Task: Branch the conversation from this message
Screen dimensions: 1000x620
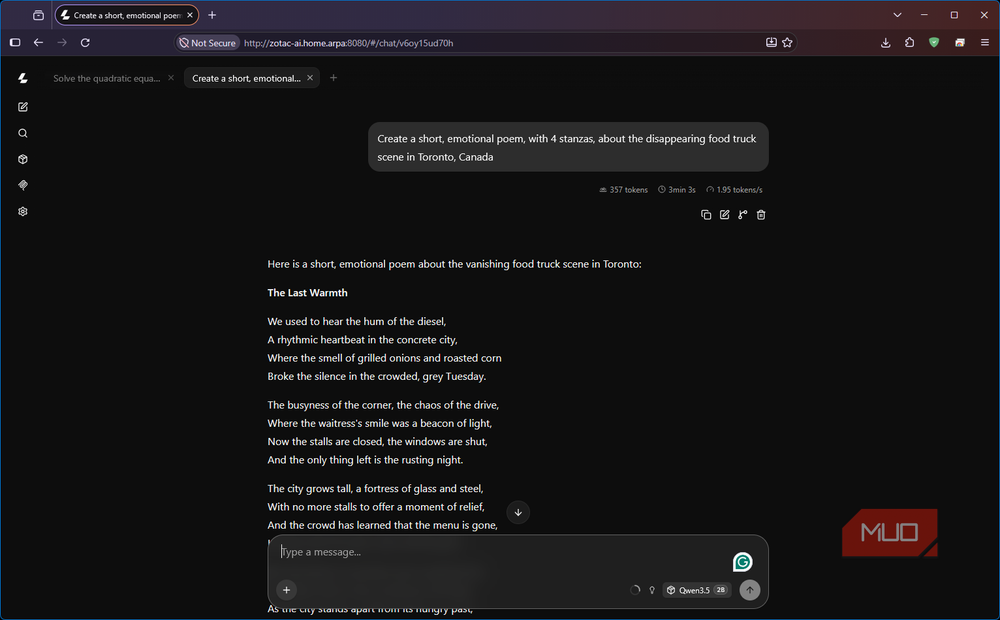Action: point(743,215)
